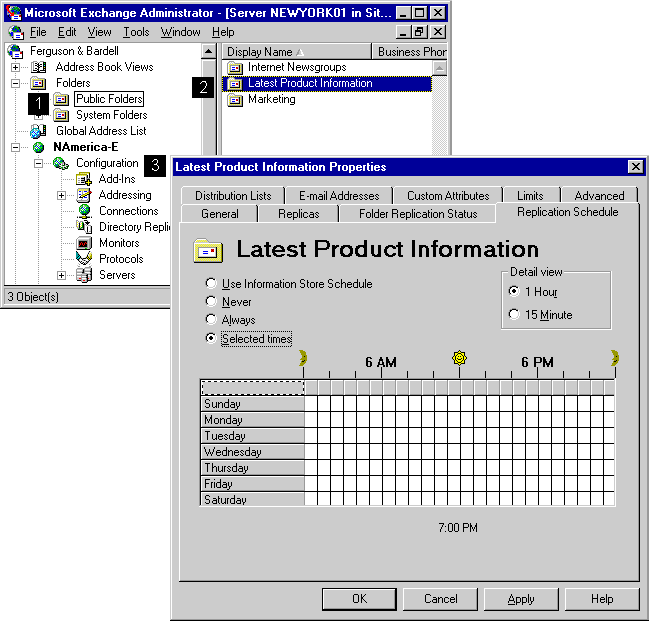The width and height of the screenshot is (649, 621).
Task: Select Use Information Store Schedule option
Action: point(289,284)
